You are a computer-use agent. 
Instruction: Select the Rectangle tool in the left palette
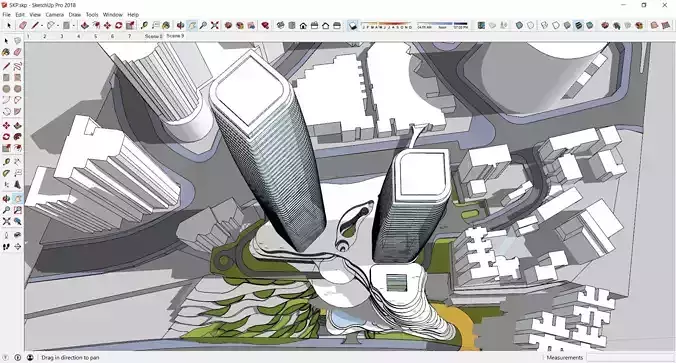coord(6,78)
